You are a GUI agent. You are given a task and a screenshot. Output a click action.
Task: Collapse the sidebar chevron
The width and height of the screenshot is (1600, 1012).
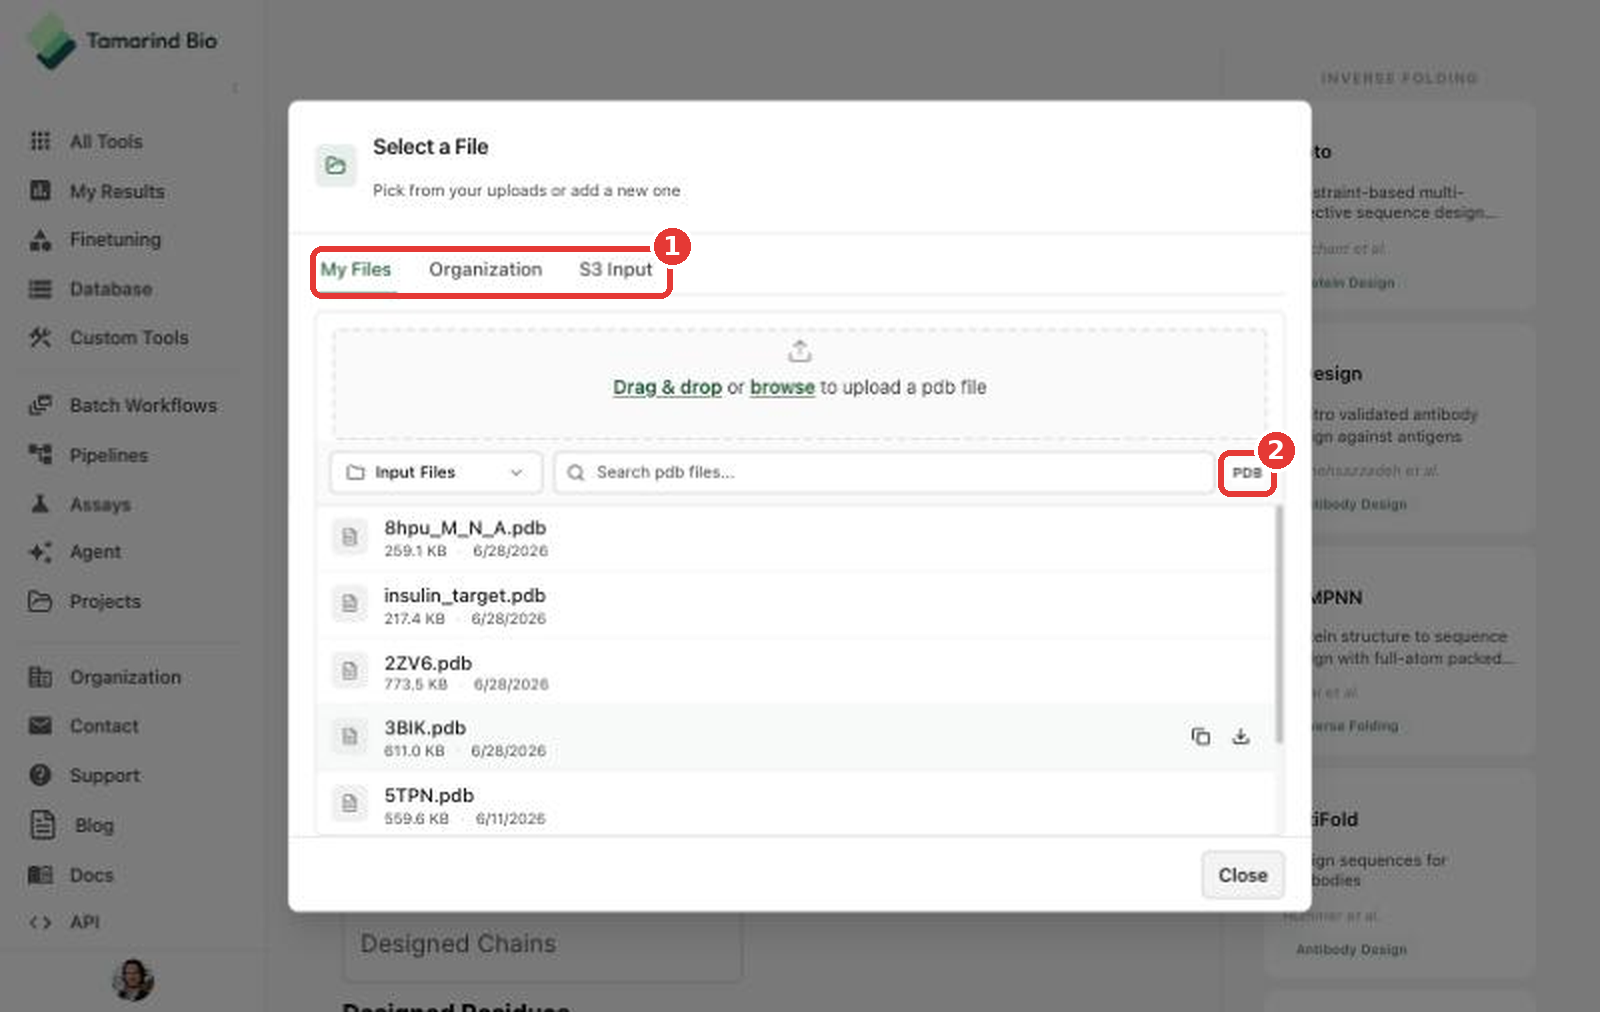235,88
